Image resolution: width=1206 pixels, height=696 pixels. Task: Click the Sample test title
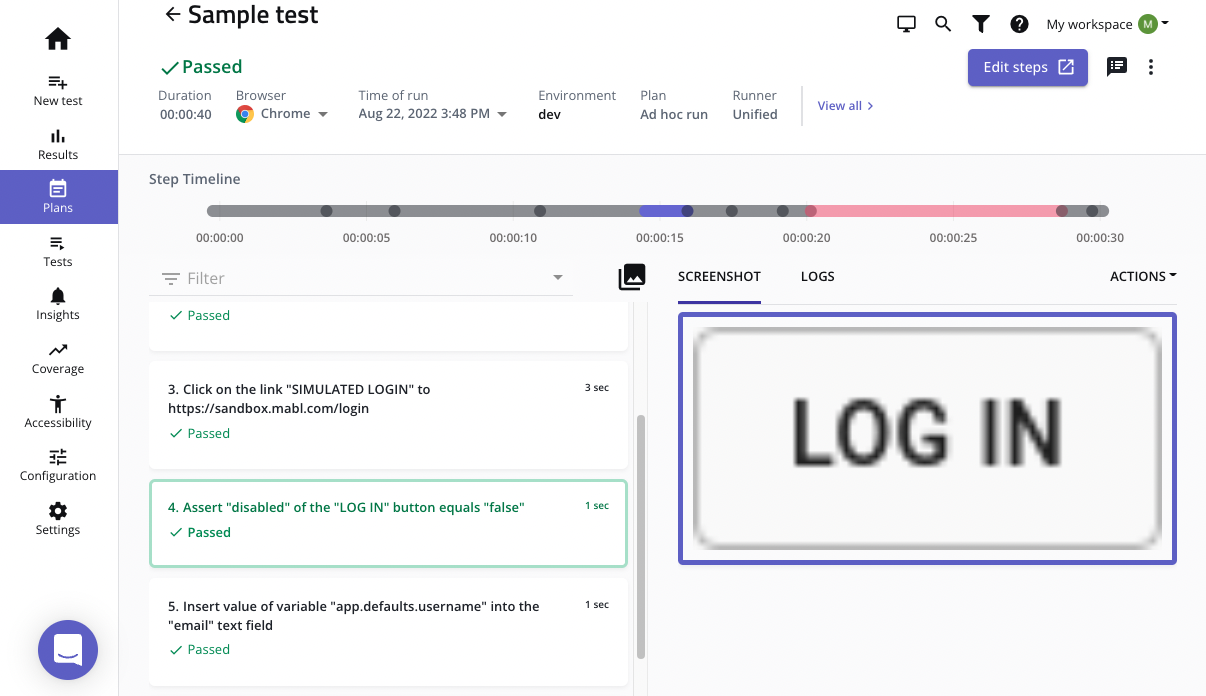253,14
